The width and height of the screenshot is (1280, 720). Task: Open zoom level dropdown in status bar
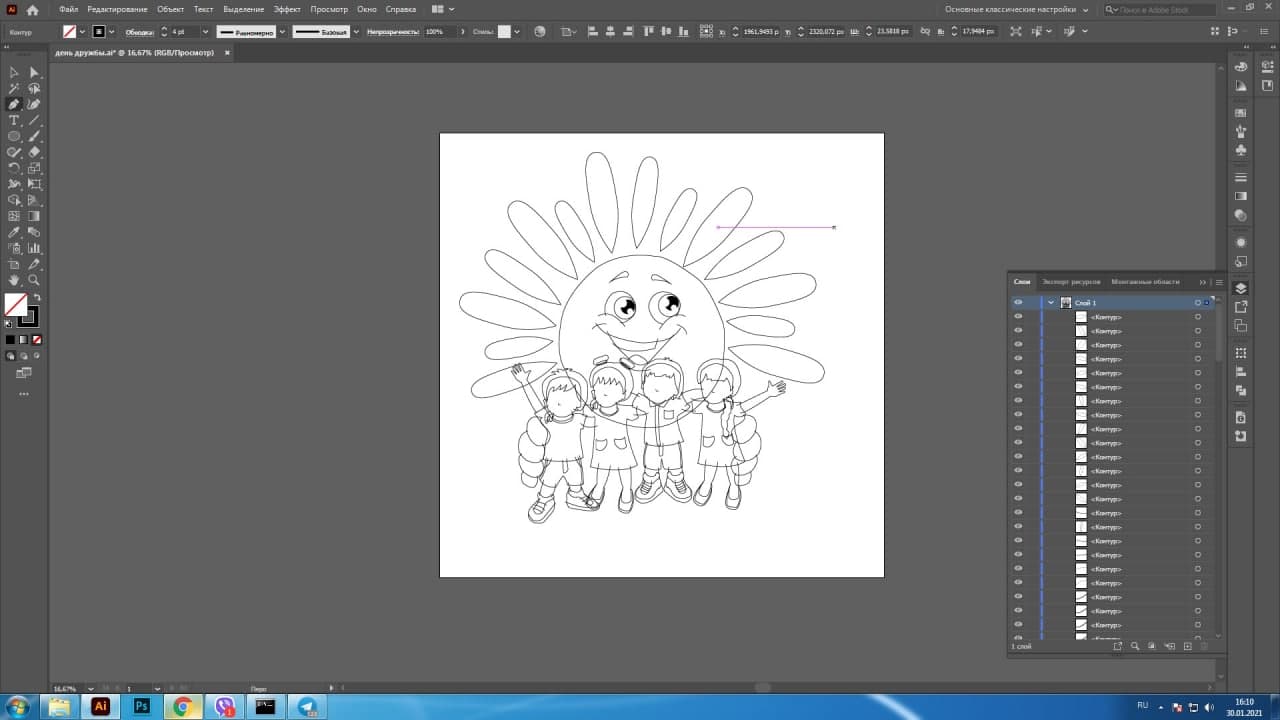point(90,689)
